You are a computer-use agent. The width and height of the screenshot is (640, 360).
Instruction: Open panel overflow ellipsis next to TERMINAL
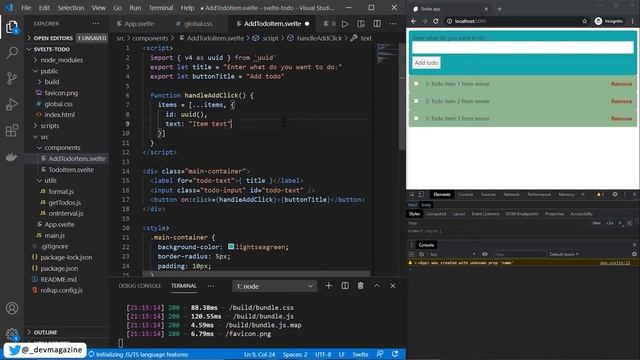pyautogui.click(x=211, y=286)
